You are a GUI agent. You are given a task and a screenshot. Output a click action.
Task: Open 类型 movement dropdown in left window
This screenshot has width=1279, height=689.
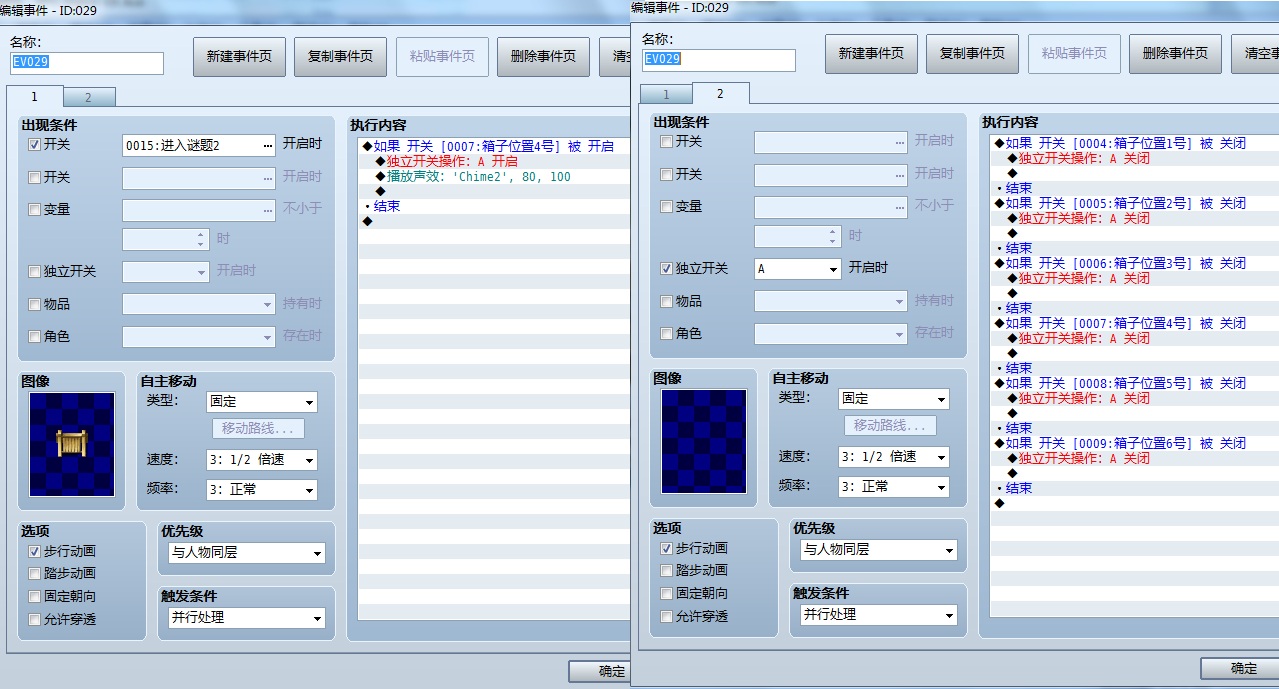[x=262, y=402]
